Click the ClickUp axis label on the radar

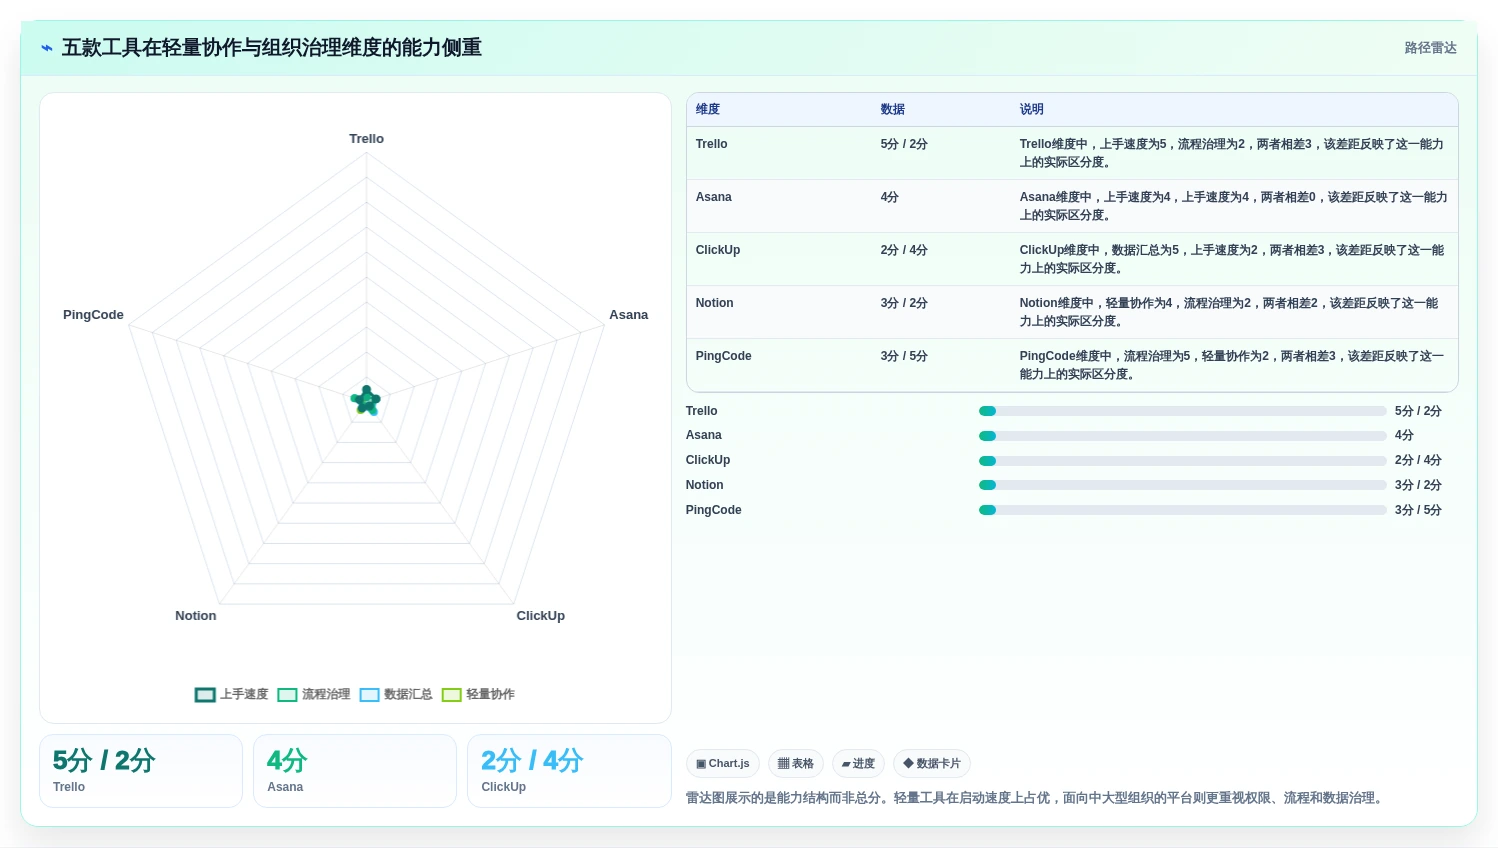pos(541,616)
